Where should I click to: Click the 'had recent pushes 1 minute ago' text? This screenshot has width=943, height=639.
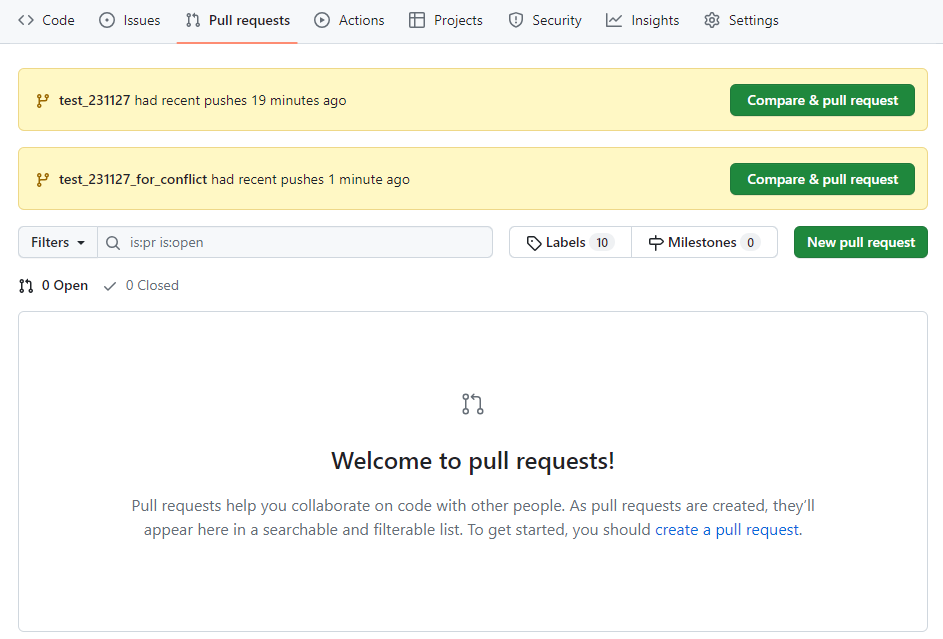310,179
